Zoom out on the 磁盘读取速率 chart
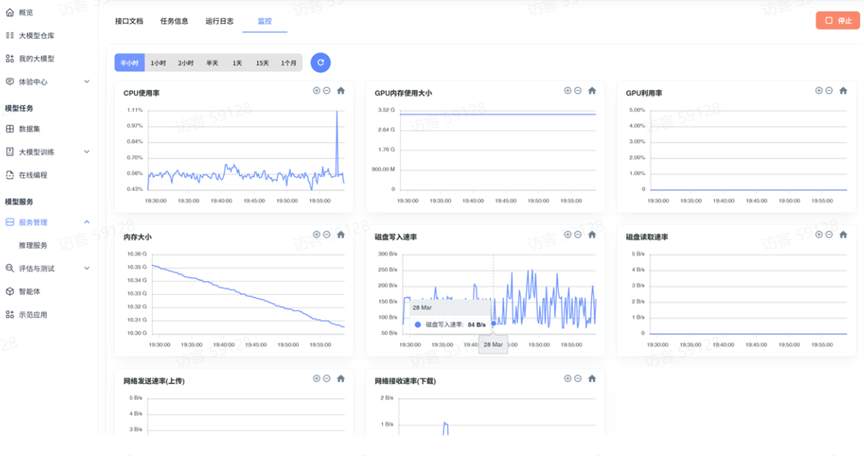This screenshot has width=864, height=456. (829, 235)
